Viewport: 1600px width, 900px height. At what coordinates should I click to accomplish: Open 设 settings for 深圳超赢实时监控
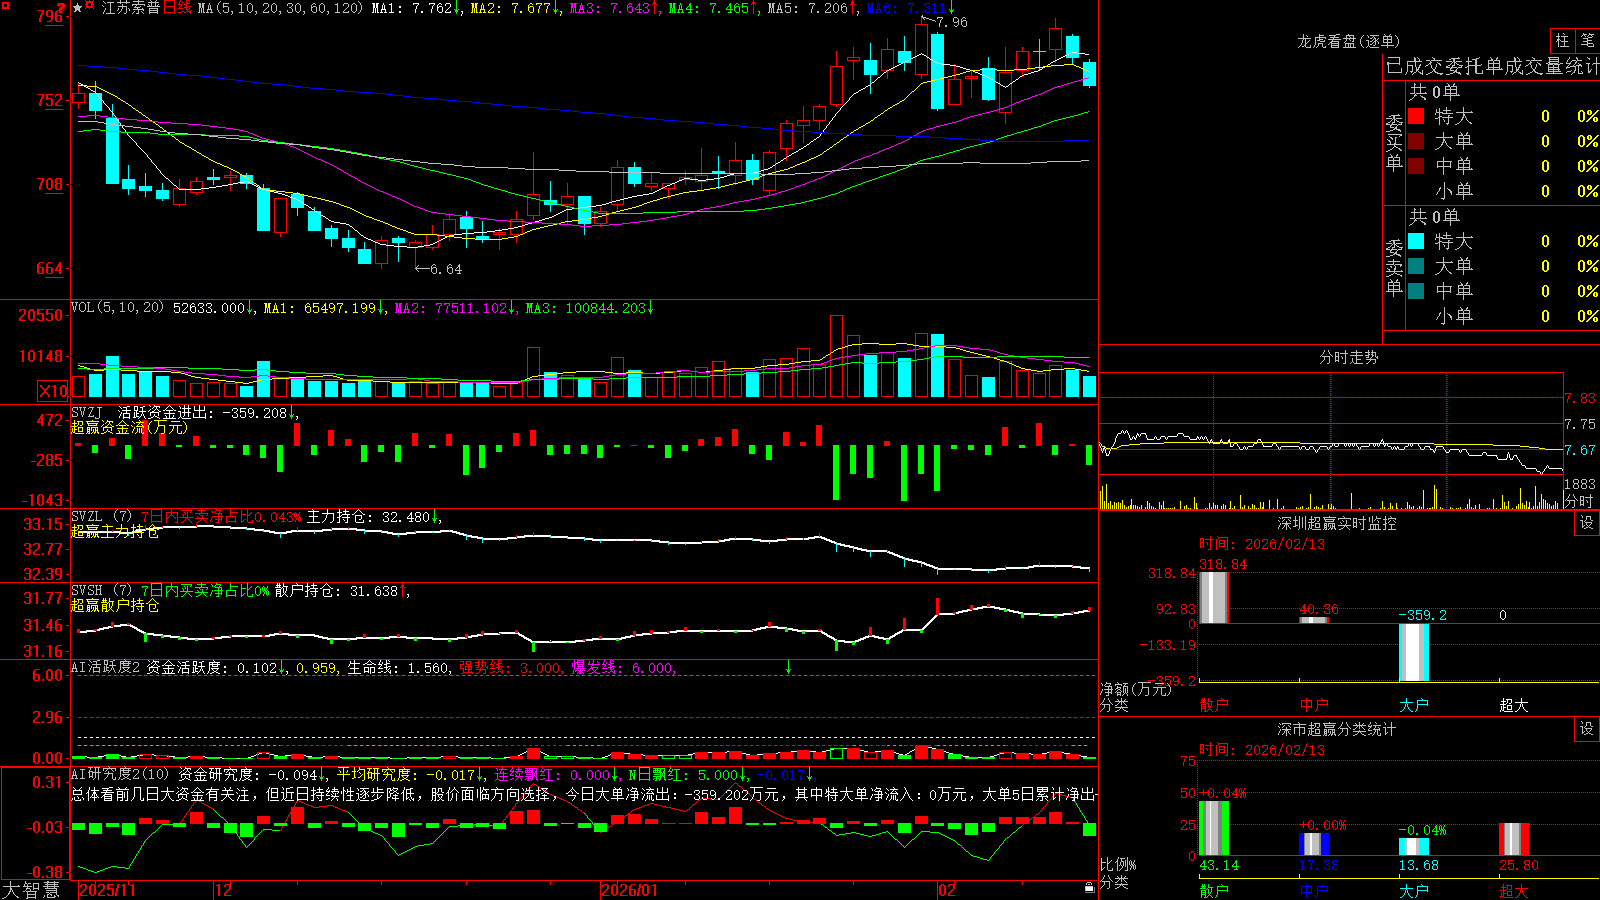click(x=1587, y=523)
